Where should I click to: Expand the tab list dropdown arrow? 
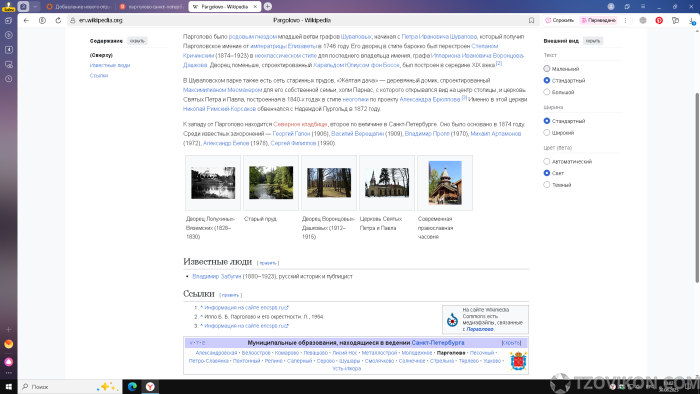[x=35, y=6]
